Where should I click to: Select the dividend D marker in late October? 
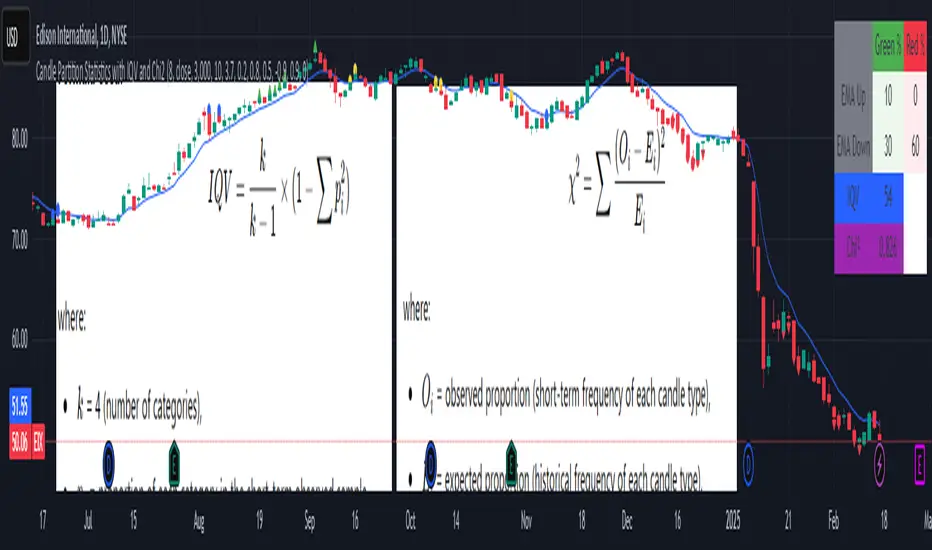tap(430, 463)
